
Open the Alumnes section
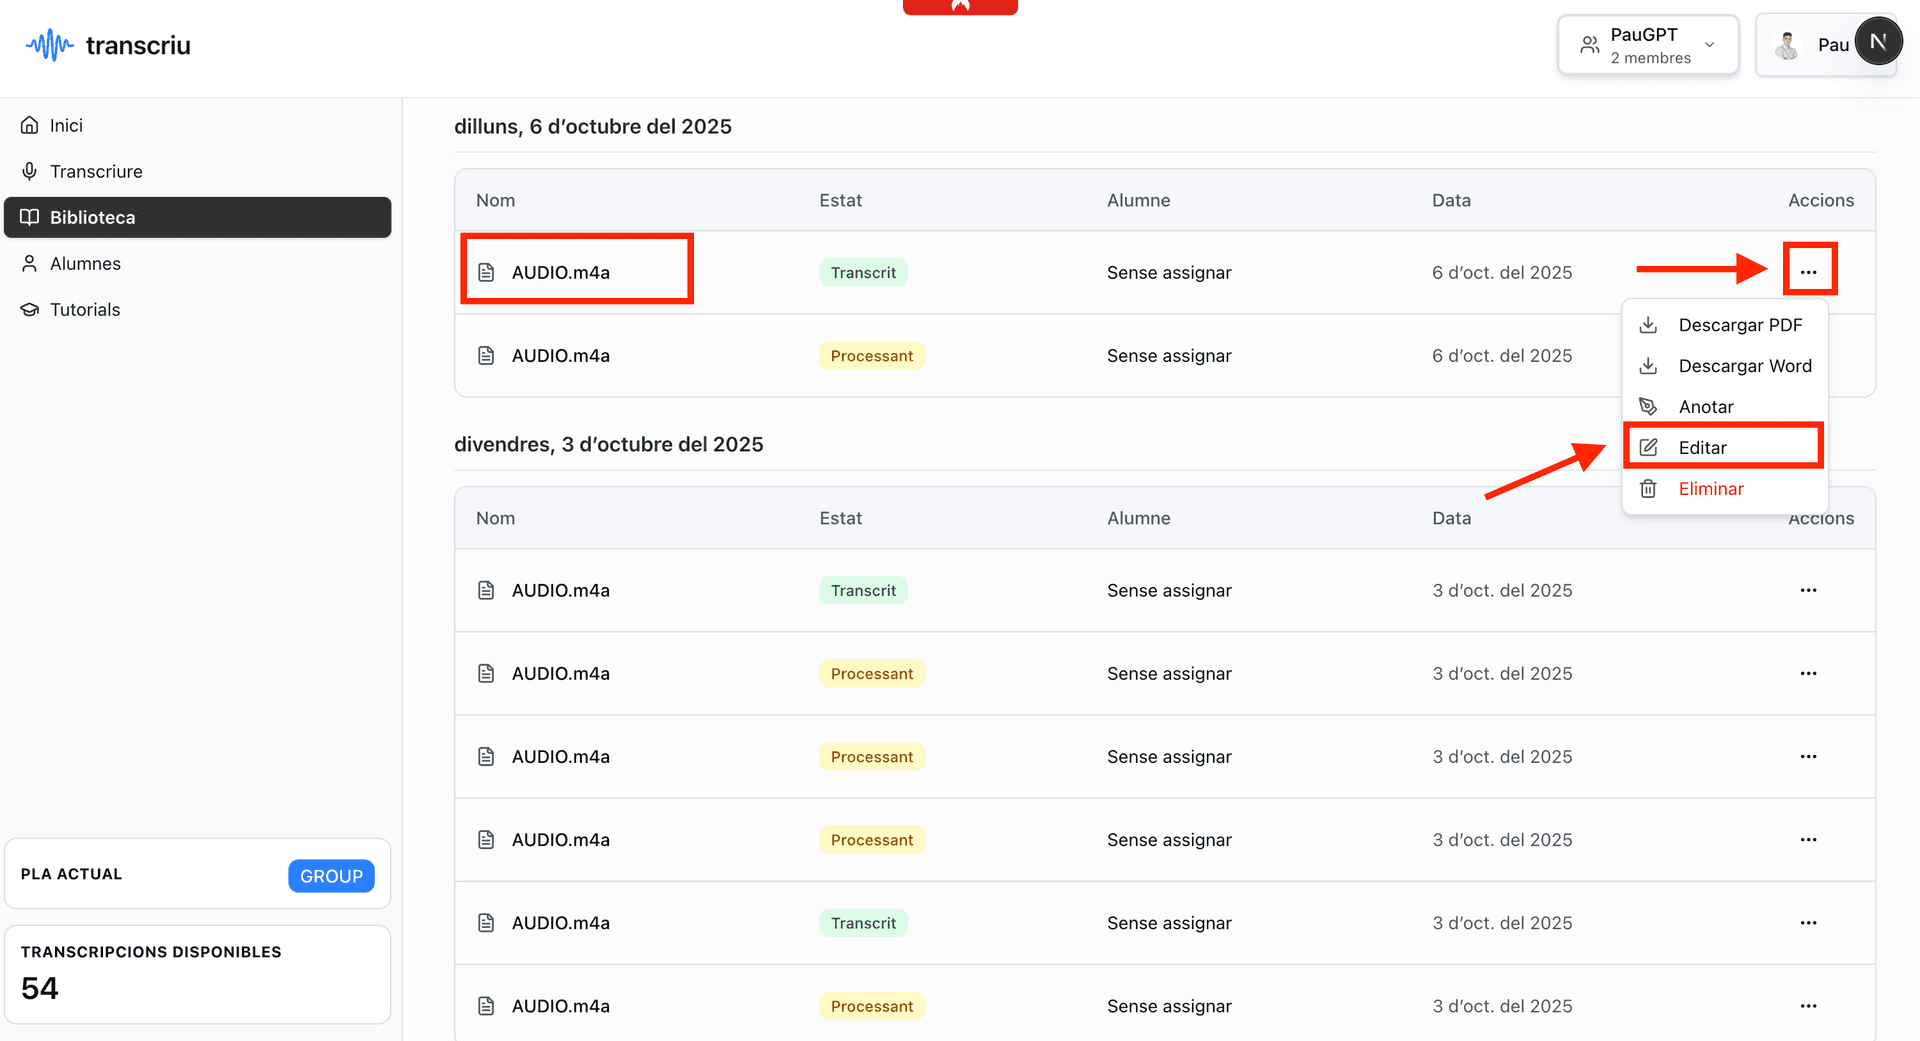coord(85,263)
